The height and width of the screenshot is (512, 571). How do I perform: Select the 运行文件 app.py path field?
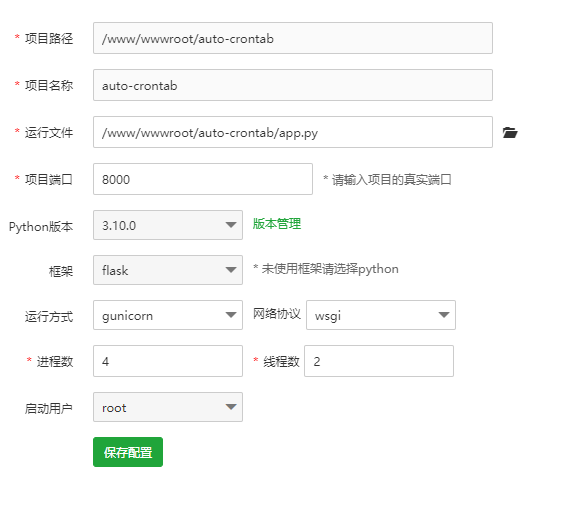click(x=293, y=132)
